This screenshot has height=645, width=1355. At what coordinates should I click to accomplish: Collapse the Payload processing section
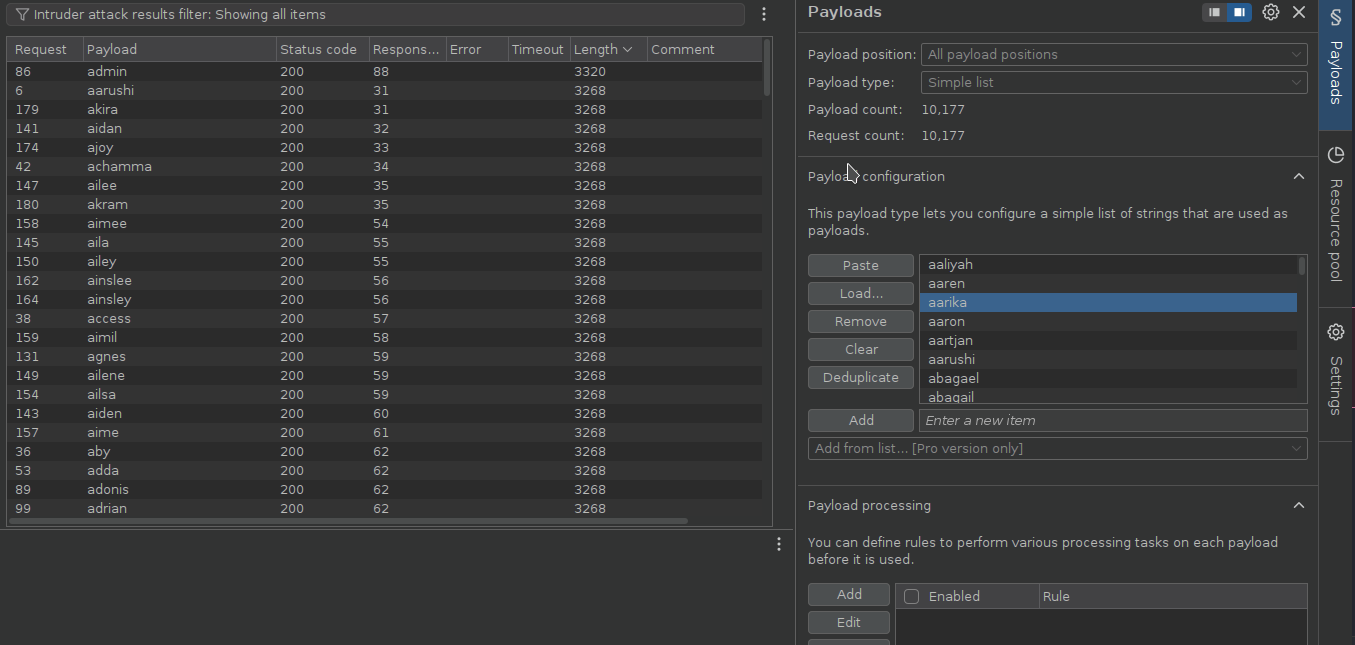coord(1298,505)
